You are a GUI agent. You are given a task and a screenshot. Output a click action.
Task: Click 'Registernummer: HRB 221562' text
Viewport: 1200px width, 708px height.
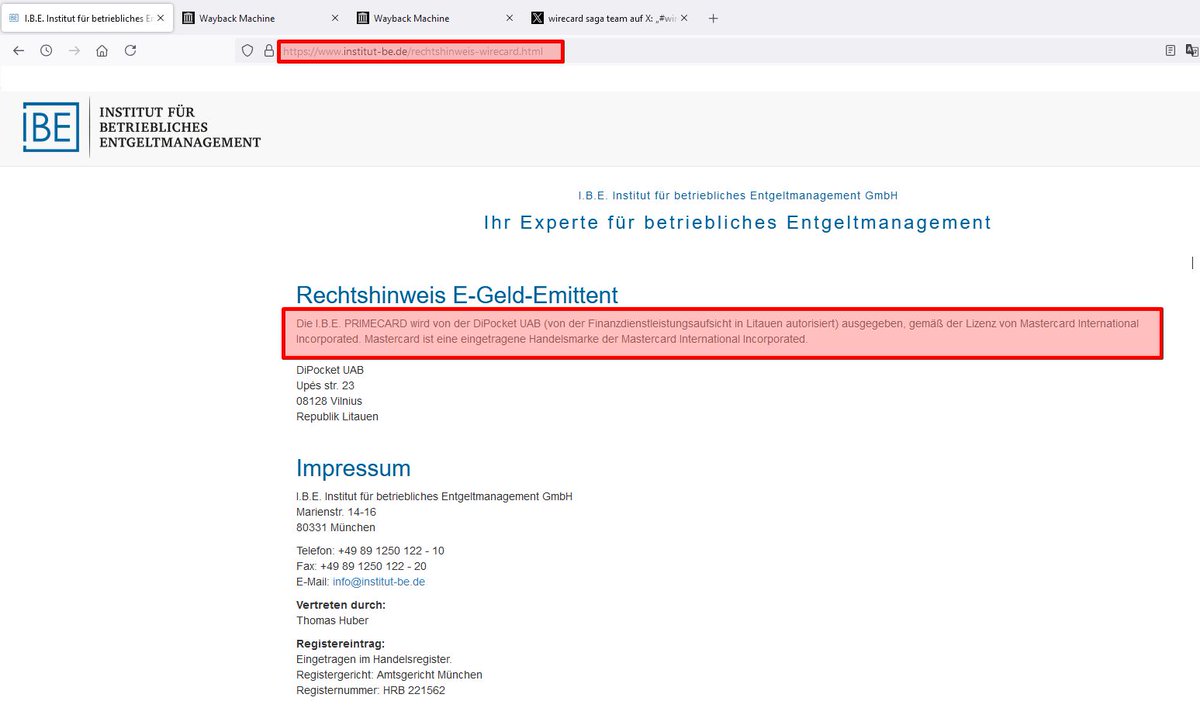[370, 690]
